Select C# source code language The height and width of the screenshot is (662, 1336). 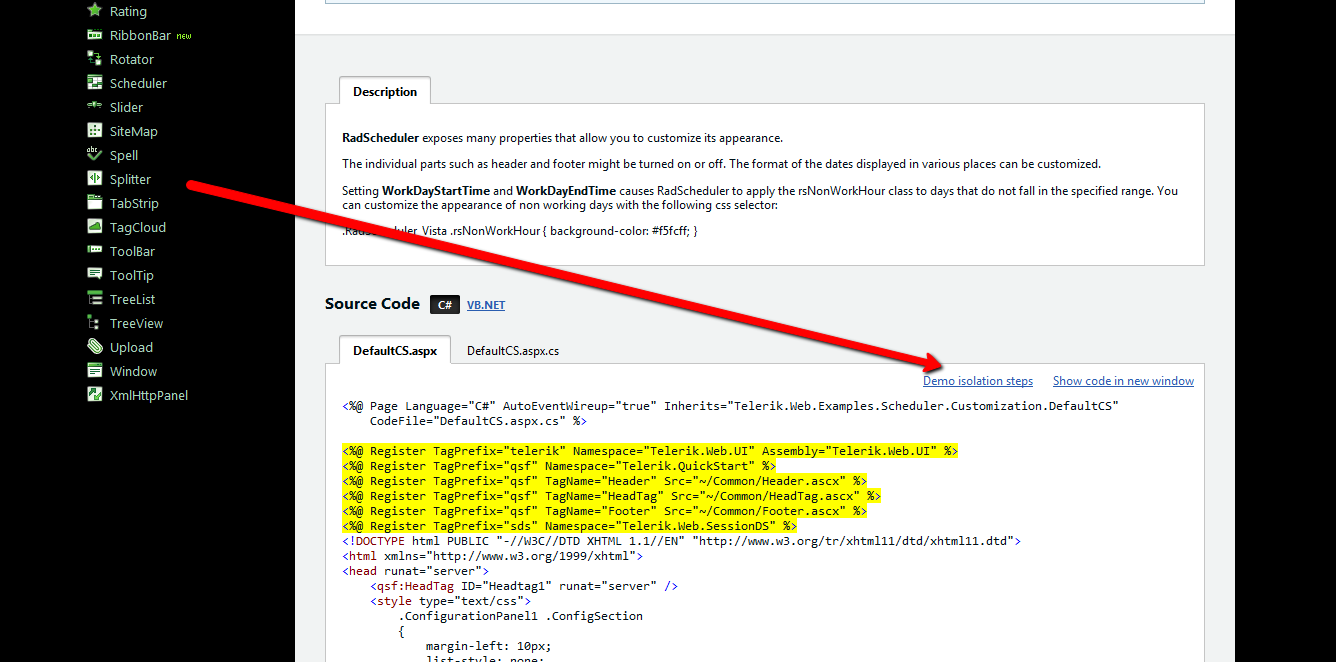click(x=445, y=305)
